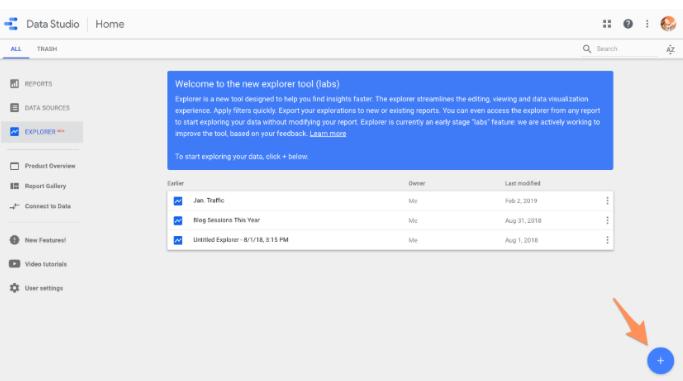Select EXPLORER in the sidebar
This screenshot has height=381, width=683.
click(x=40, y=131)
